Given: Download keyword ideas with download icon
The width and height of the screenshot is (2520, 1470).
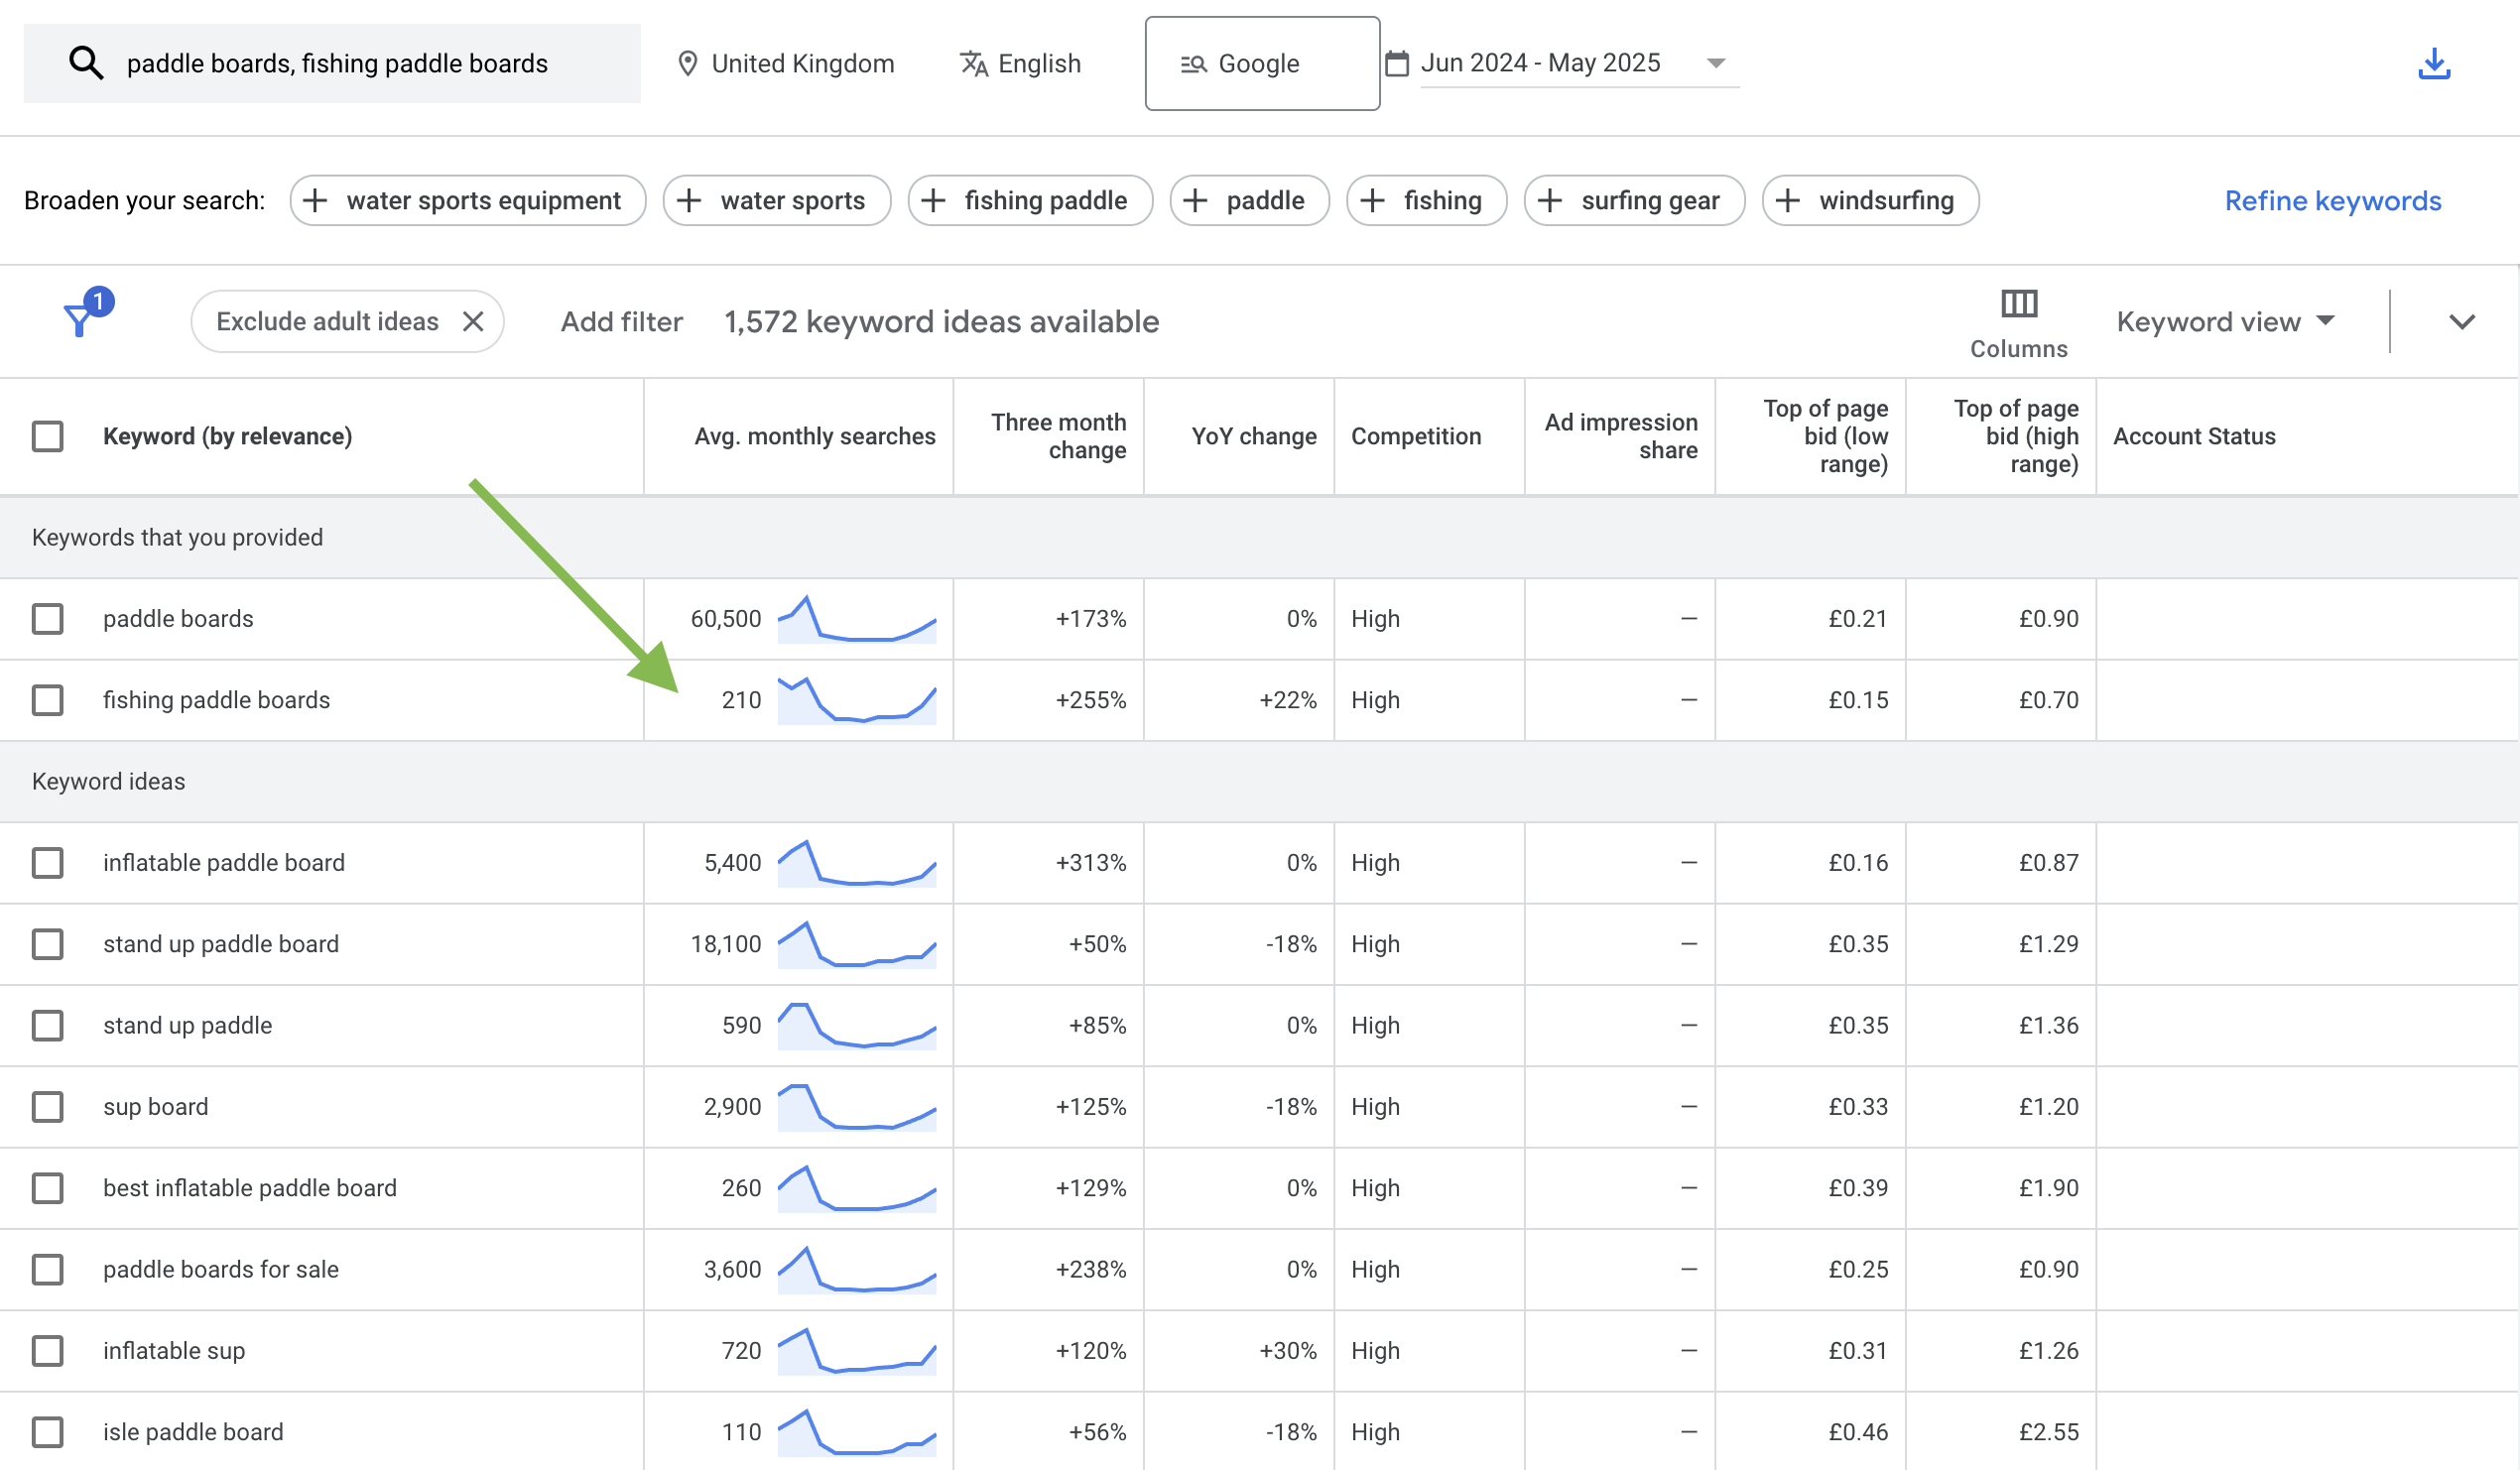Looking at the screenshot, I should point(2434,63).
